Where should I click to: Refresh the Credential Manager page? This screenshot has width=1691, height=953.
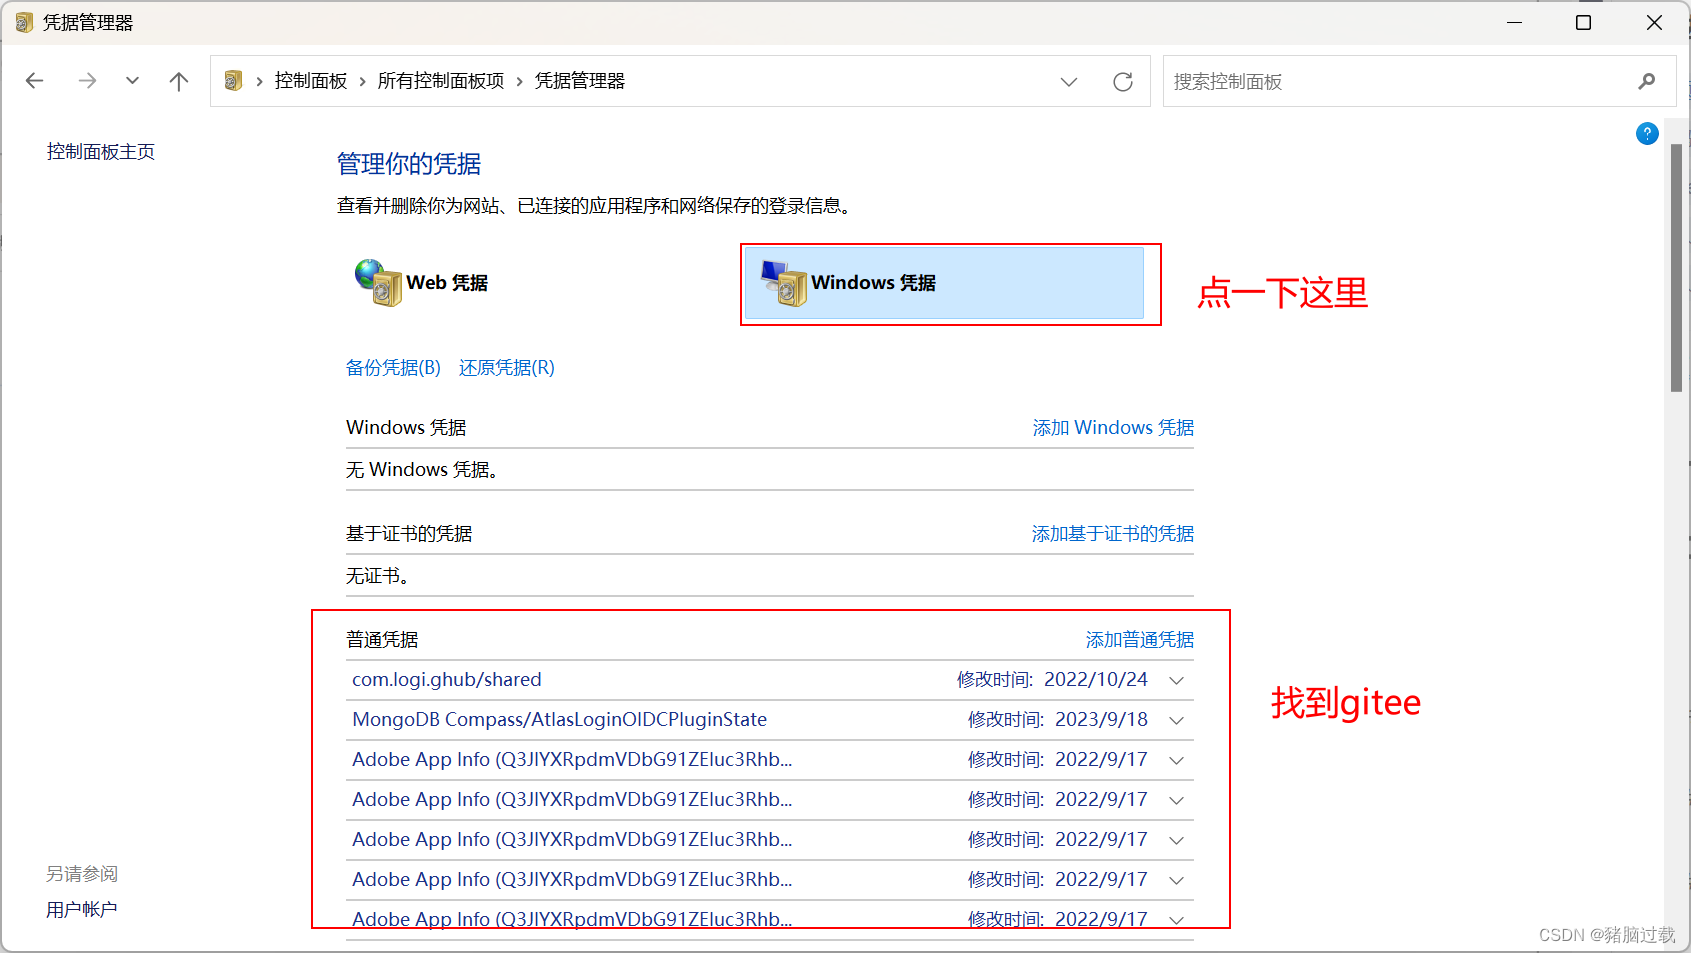[x=1123, y=81]
